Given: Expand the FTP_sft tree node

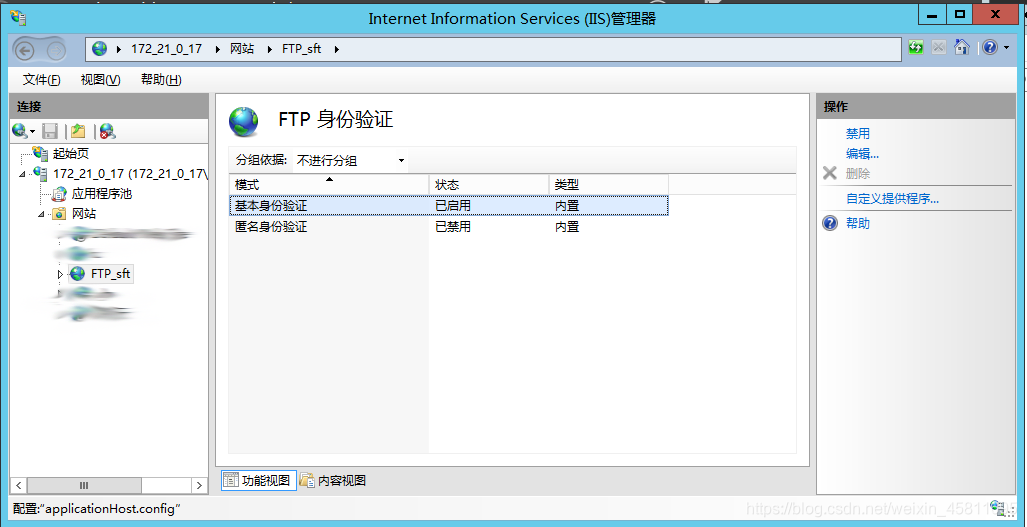Looking at the screenshot, I should click(x=60, y=274).
